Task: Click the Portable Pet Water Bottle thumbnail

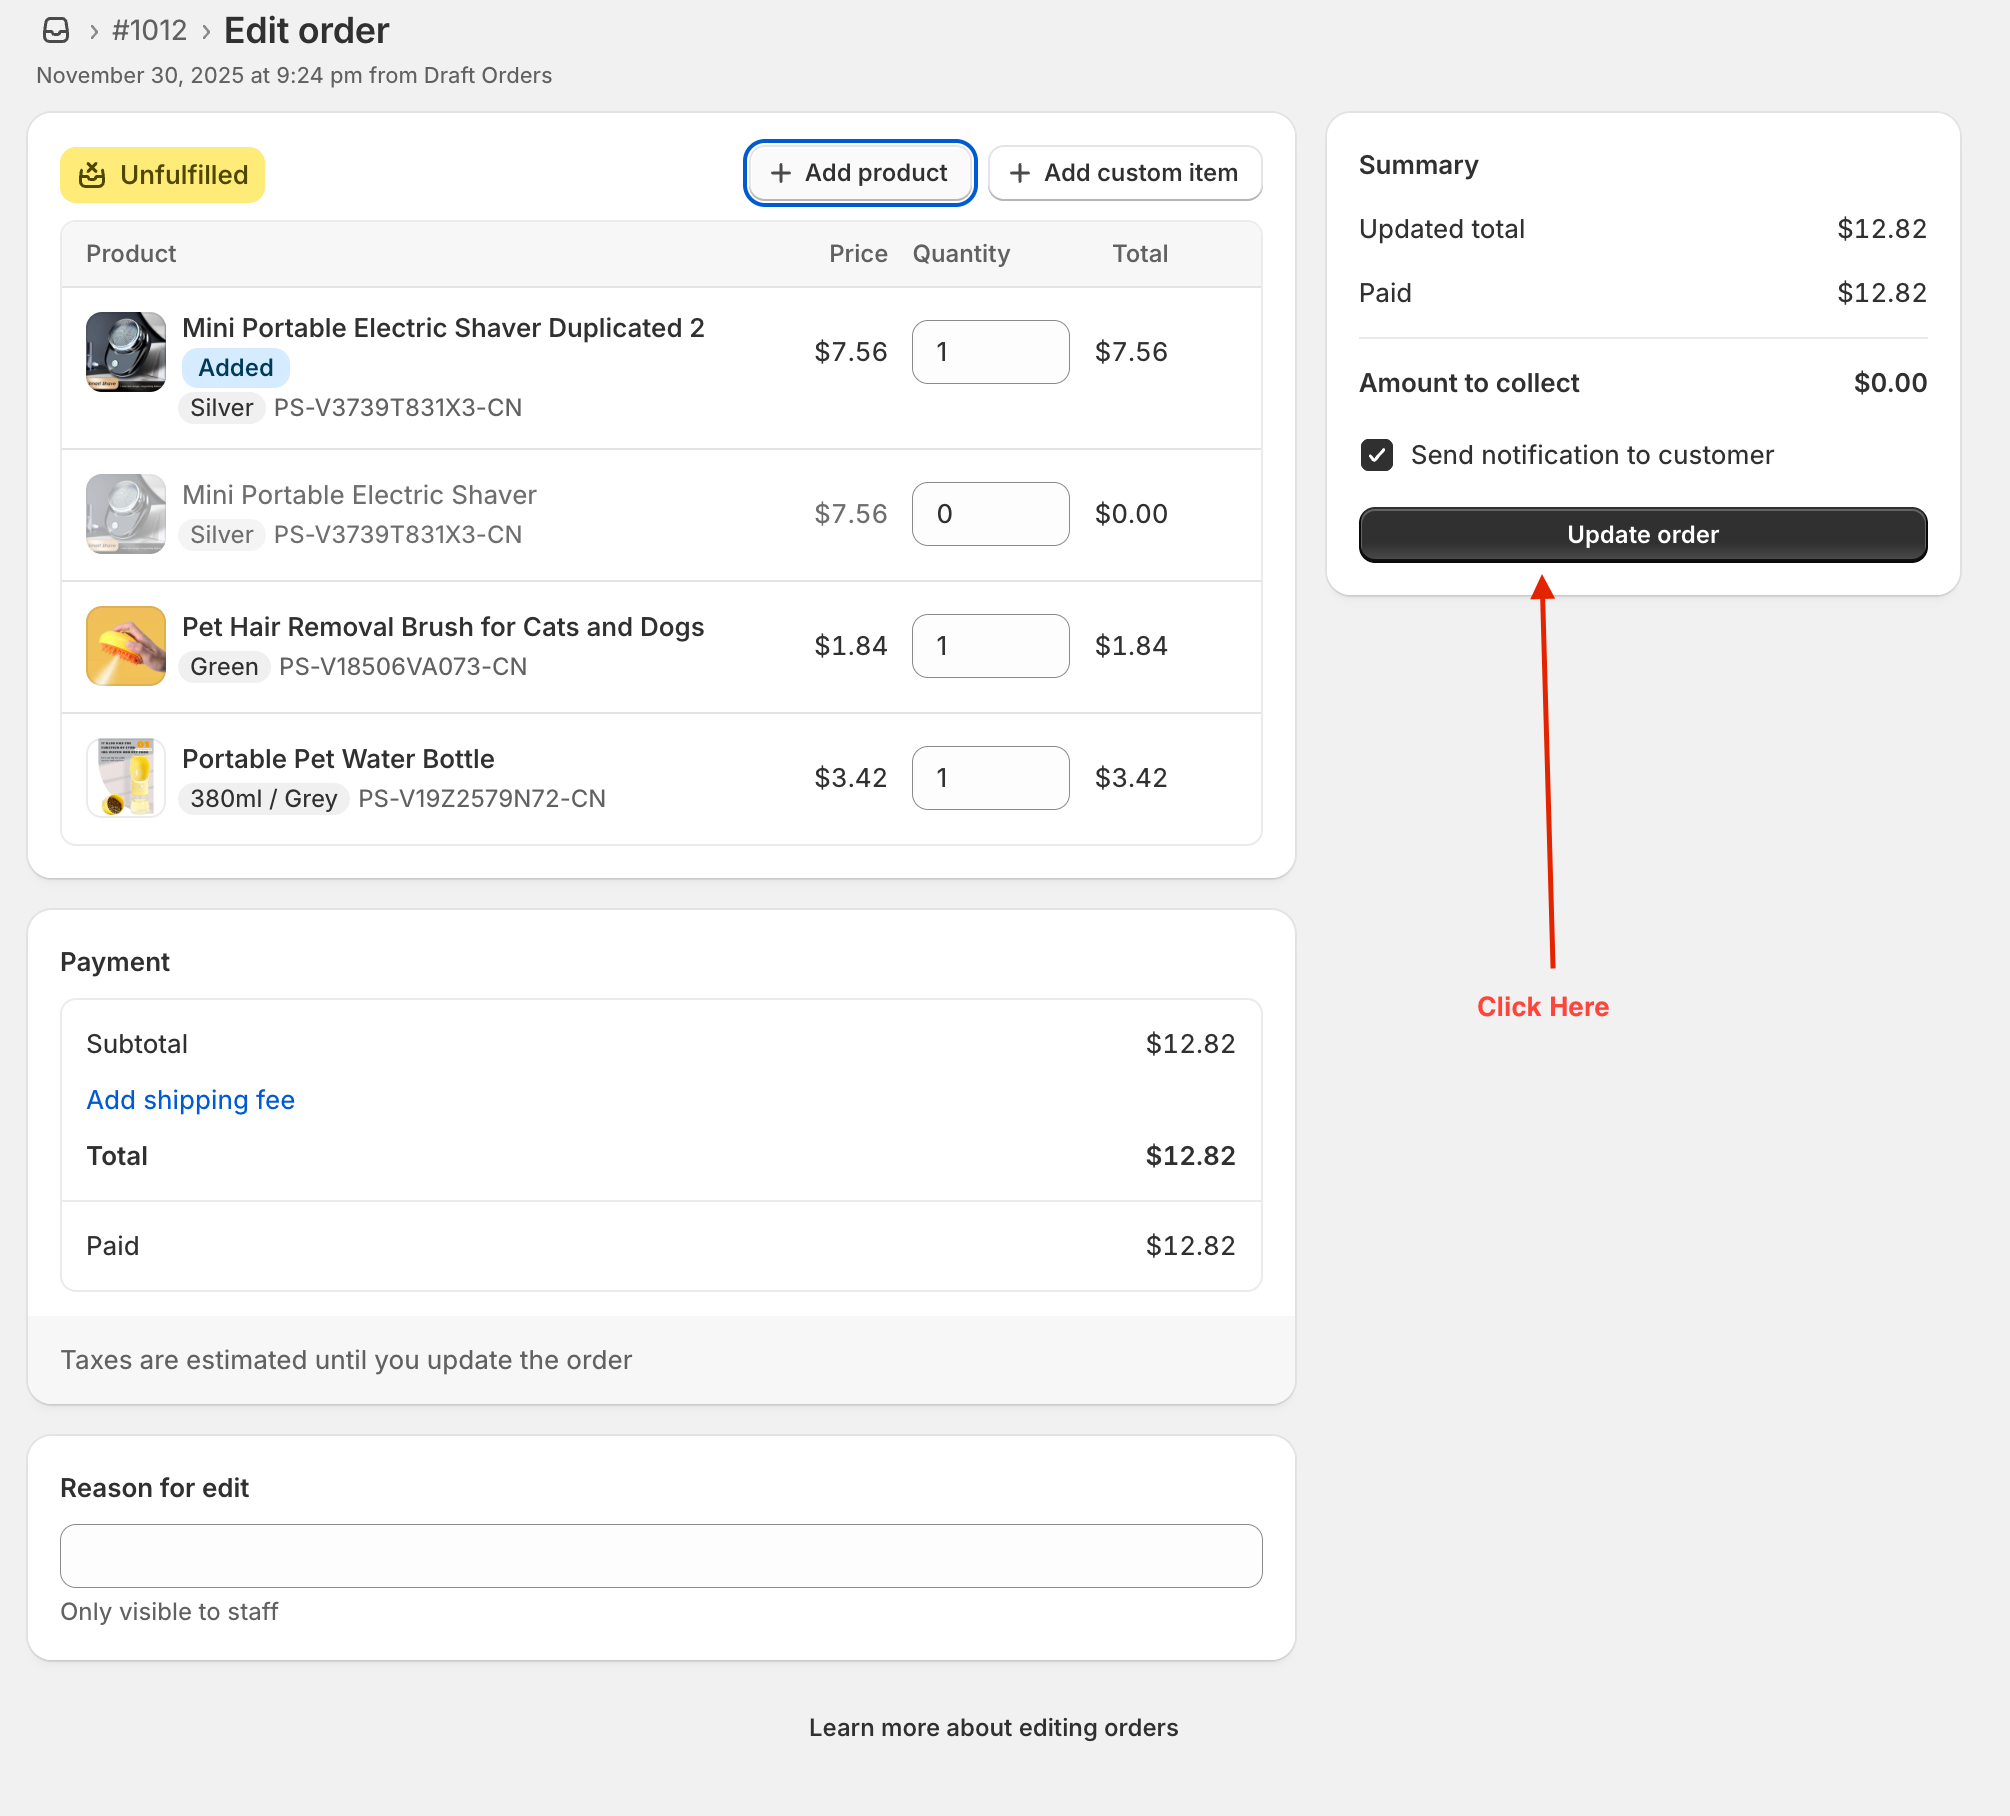Action: coord(126,778)
